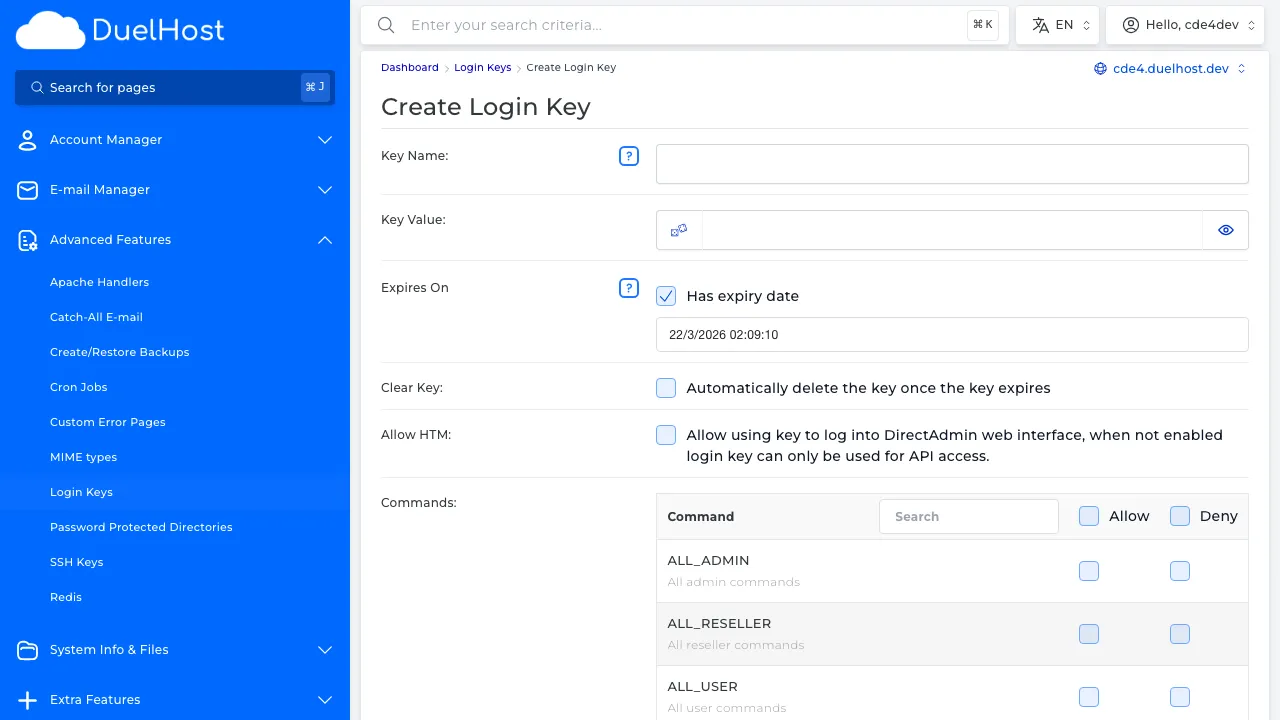
Task: Uncheck the Has expiry date checkbox
Action: [x=666, y=296]
